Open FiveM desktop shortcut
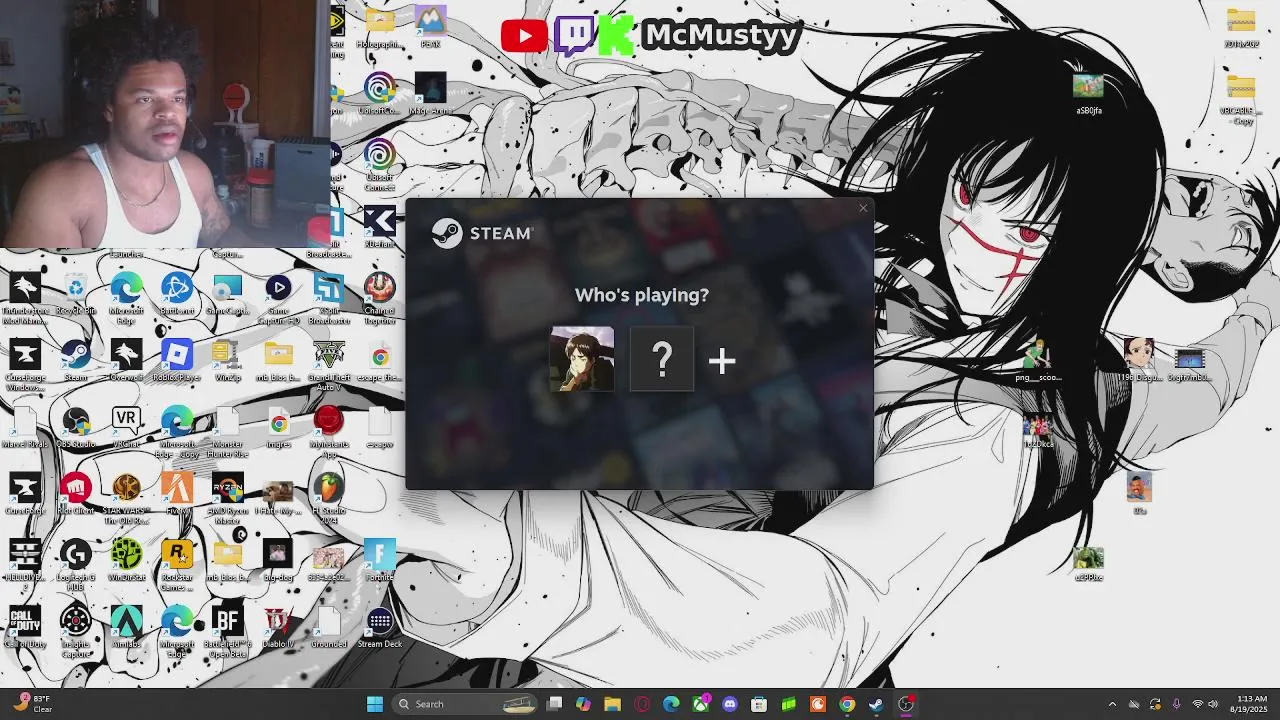Screen dimensions: 1280x720 click(177, 495)
